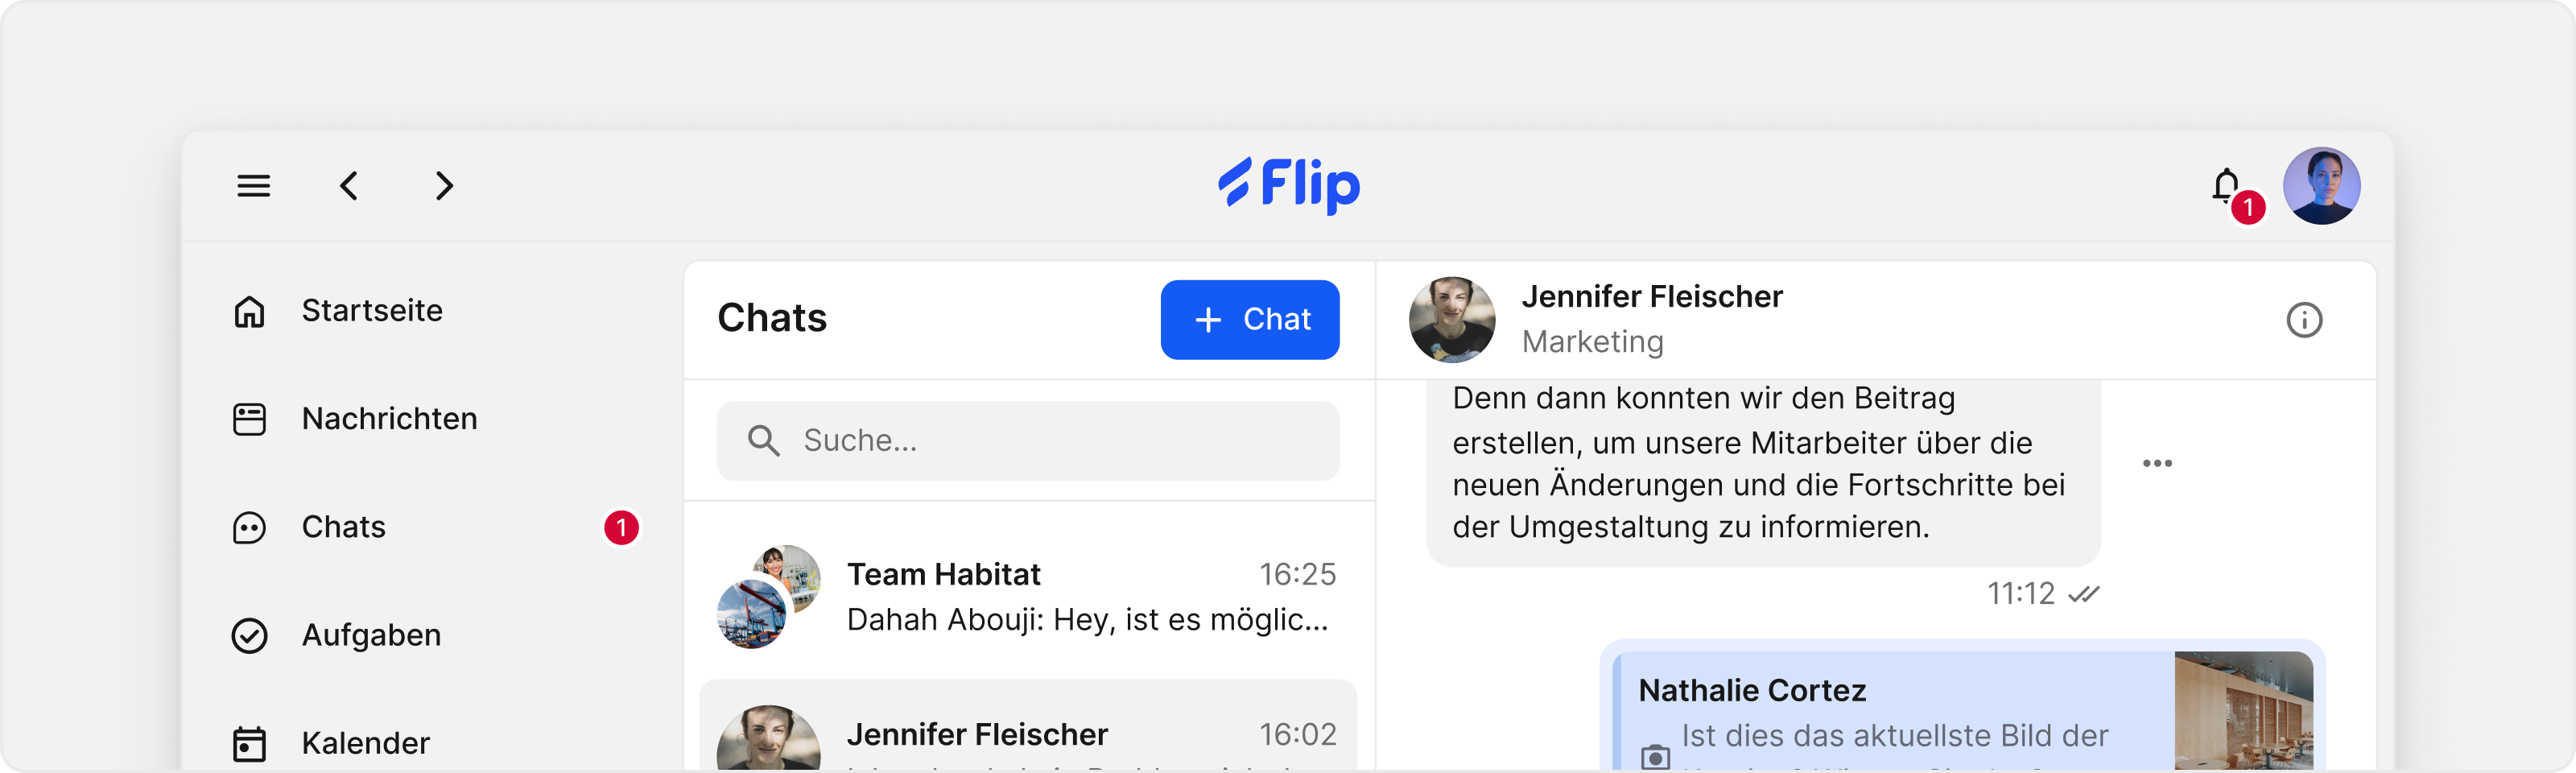The image size is (2576, 773).
Task: Click the Chats heading
Action: tap(772, 318)
